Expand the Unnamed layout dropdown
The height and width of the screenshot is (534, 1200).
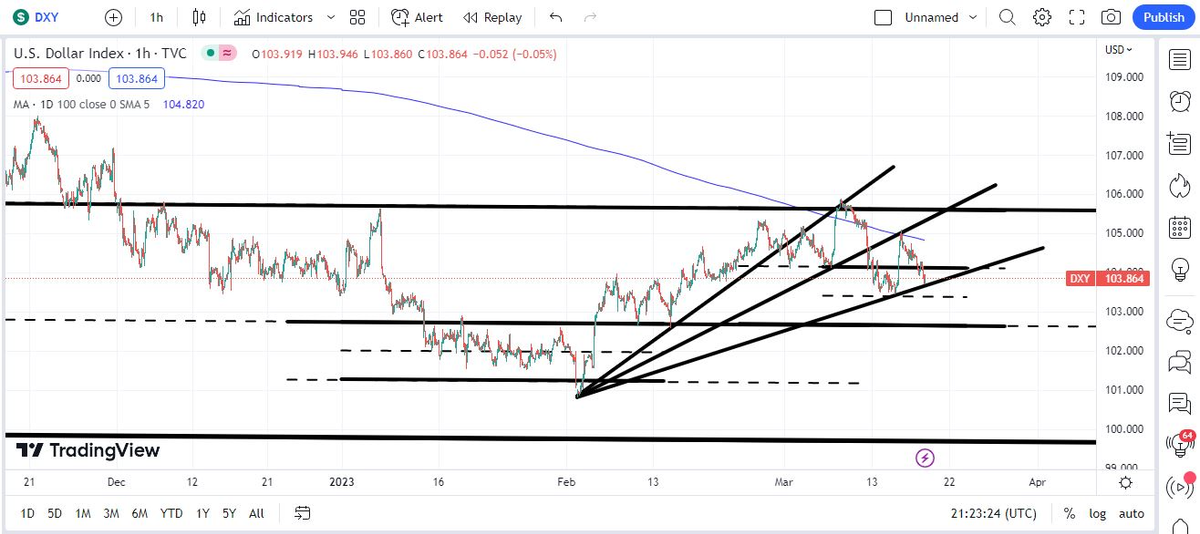972,17
